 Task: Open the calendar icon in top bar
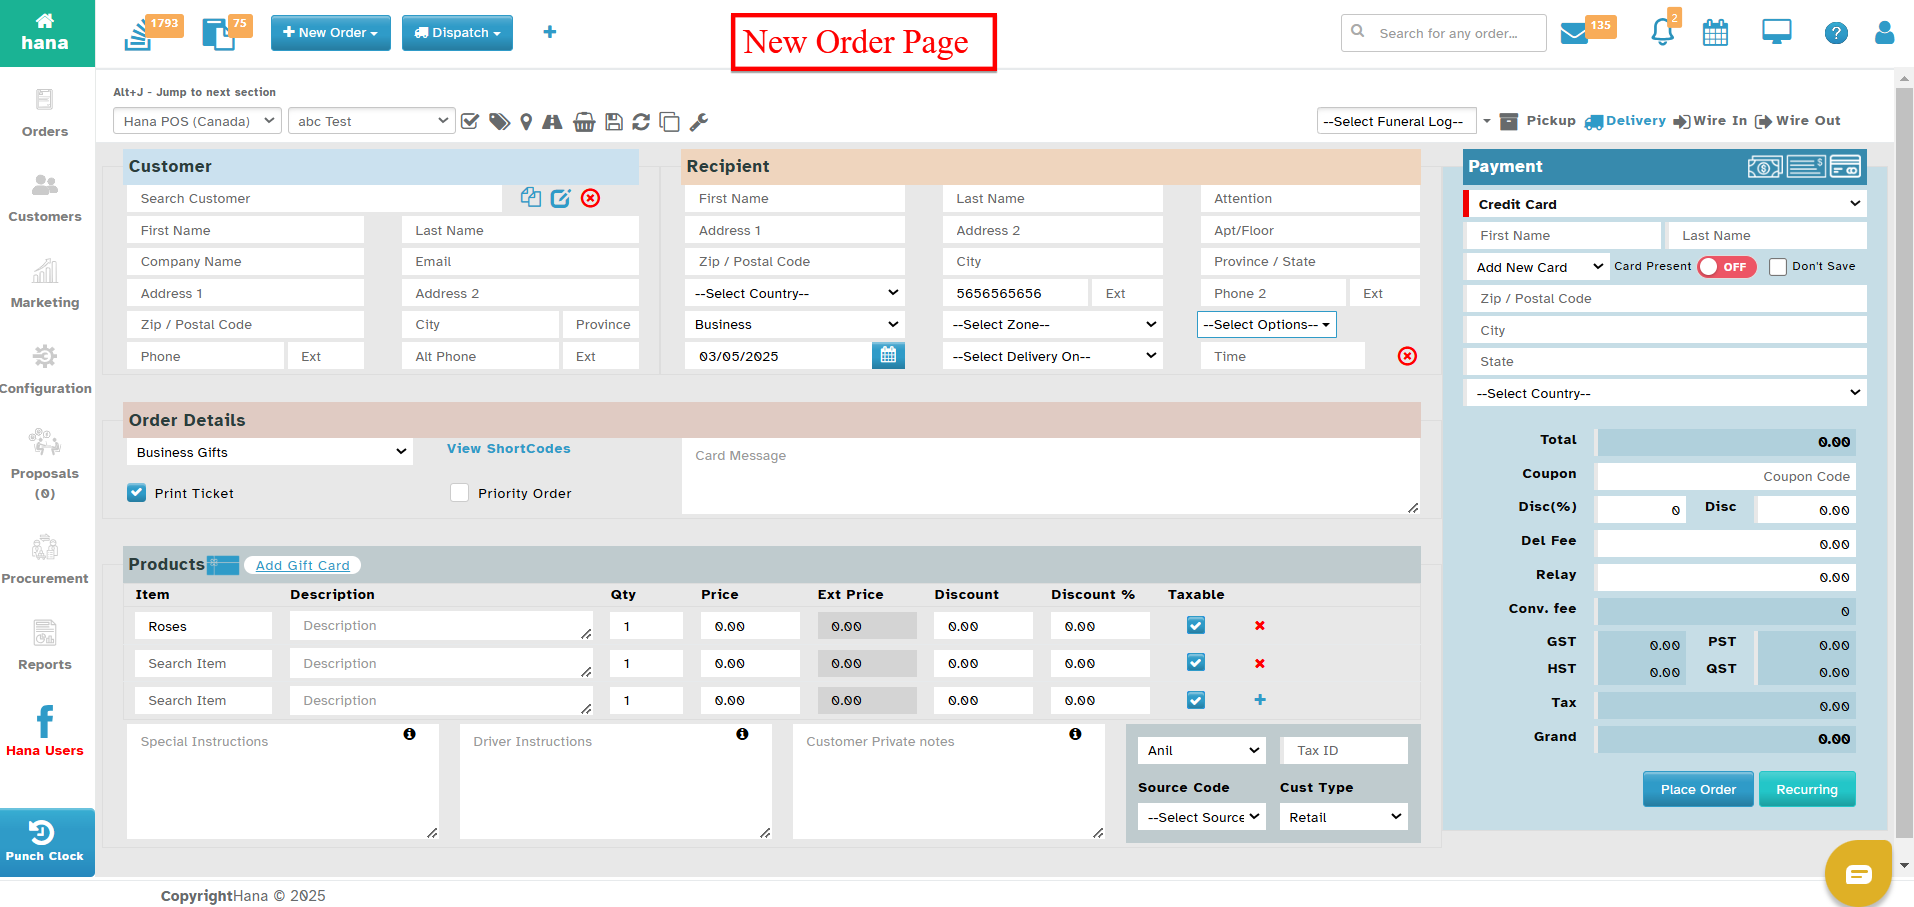[x=1715, y=33]
